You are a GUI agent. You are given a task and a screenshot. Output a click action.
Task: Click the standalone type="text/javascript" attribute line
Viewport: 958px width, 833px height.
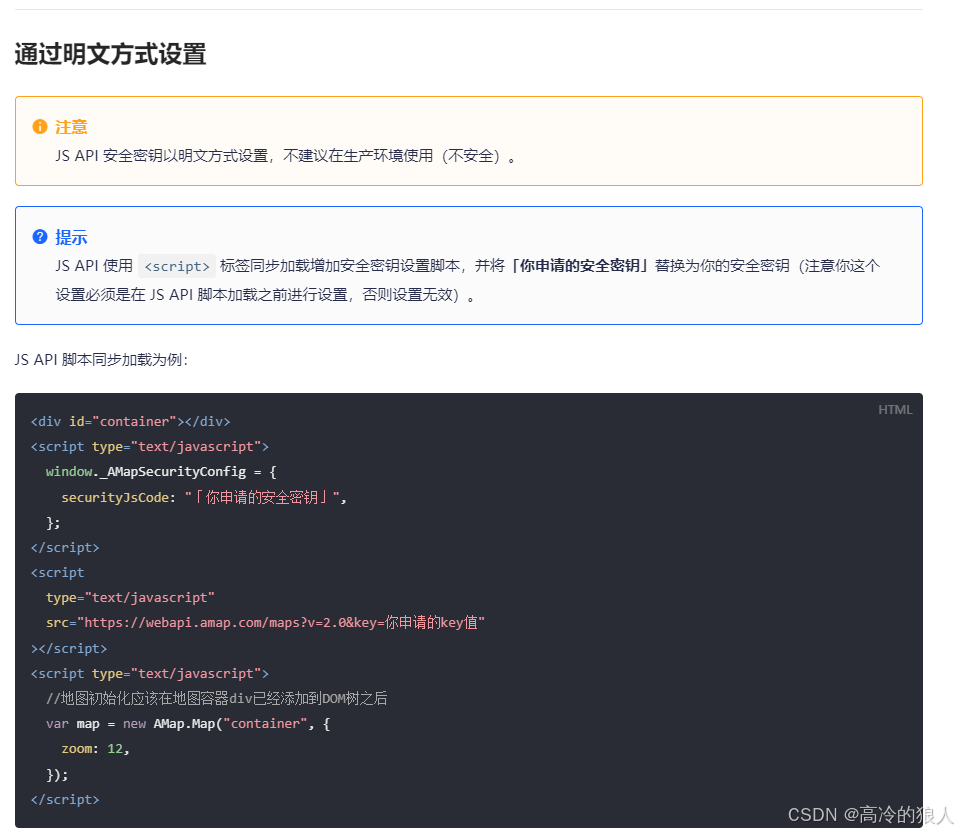pos(130,598)
